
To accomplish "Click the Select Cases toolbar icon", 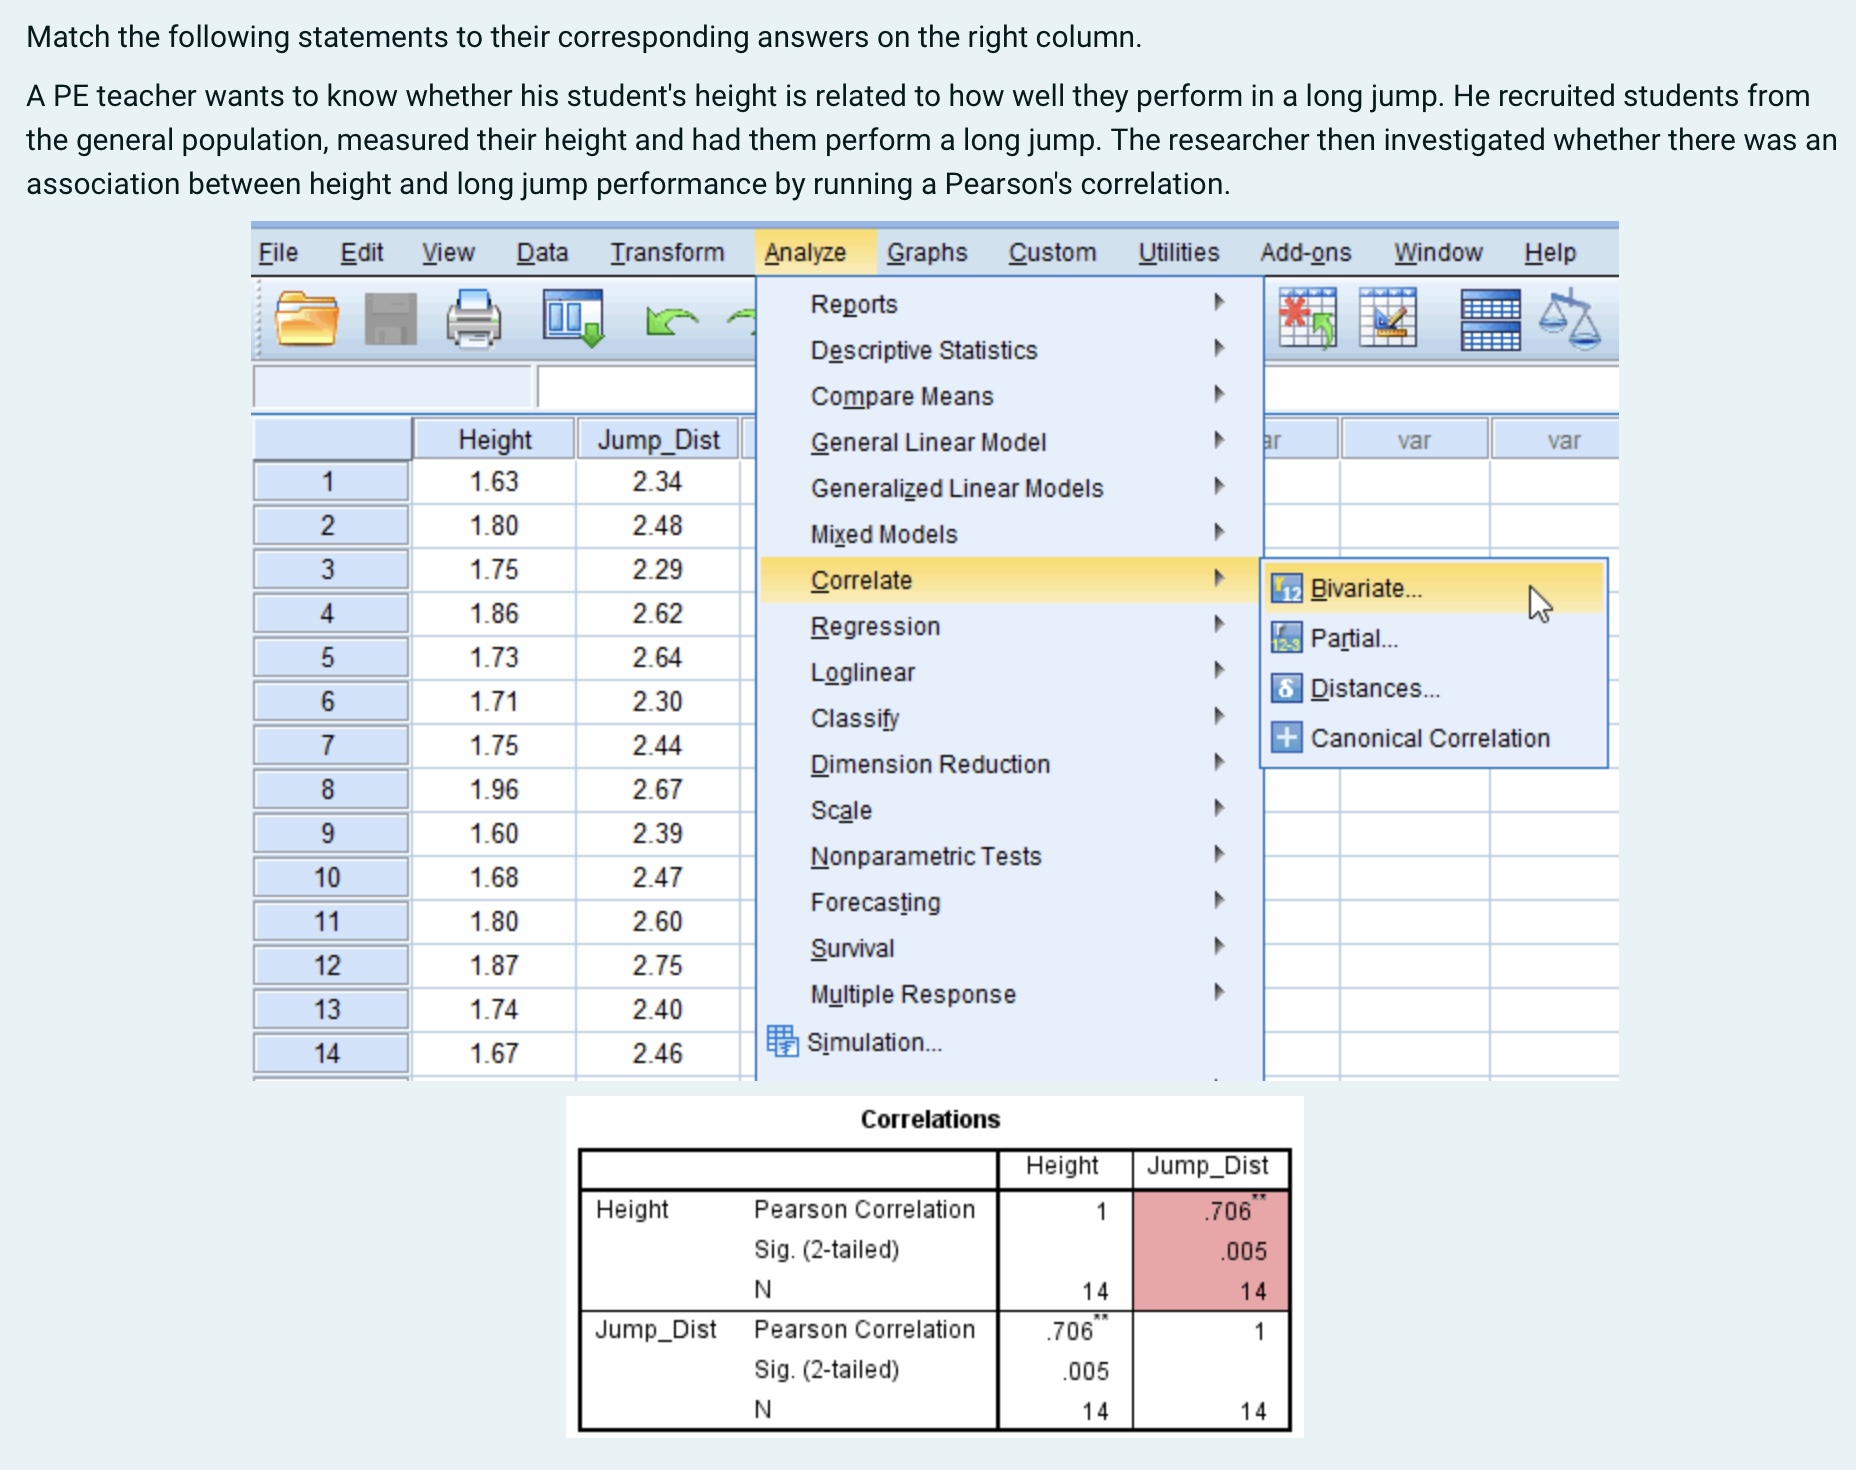I will [x=1388, y=318].
